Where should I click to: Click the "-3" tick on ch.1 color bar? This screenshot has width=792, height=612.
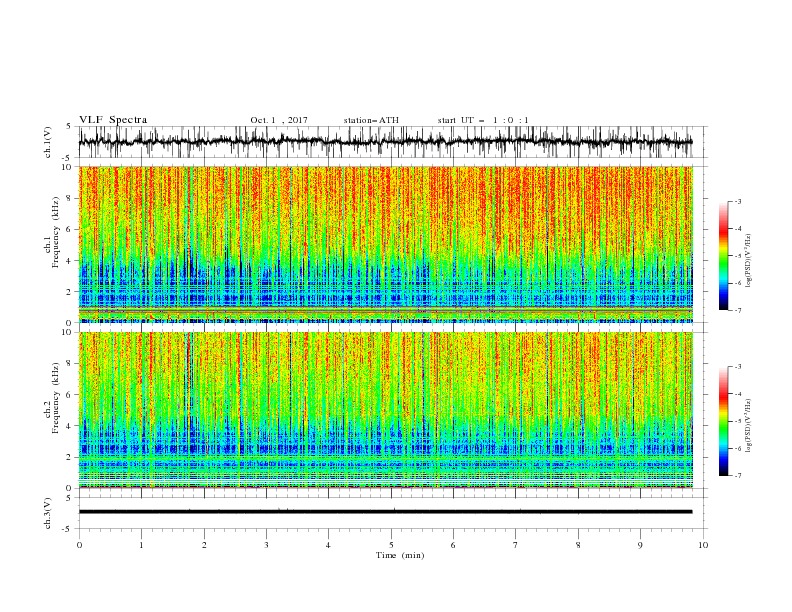point(738,201)
